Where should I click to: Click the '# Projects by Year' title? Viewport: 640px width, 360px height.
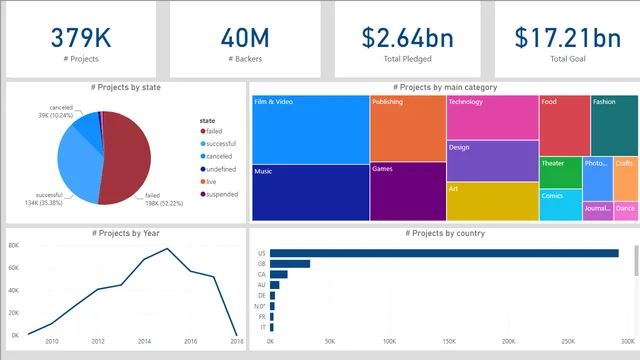pos(126,233)
